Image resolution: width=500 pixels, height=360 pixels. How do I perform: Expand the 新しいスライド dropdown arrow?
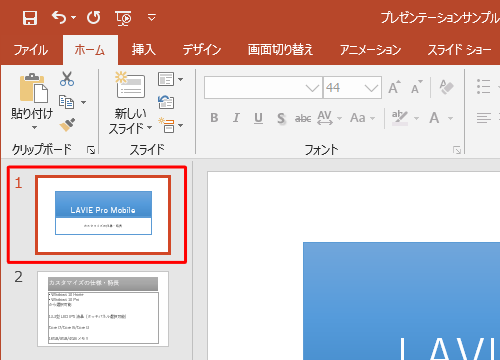149,128
